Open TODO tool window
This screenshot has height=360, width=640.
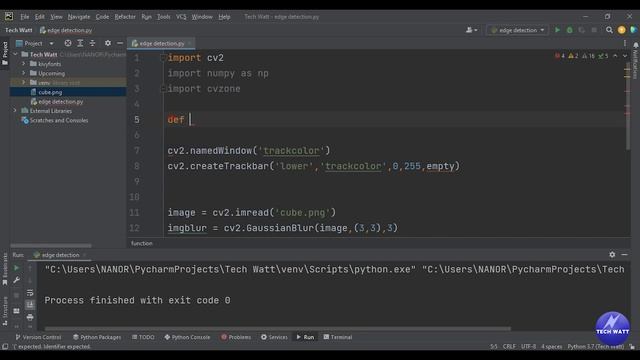coord(143,337)
